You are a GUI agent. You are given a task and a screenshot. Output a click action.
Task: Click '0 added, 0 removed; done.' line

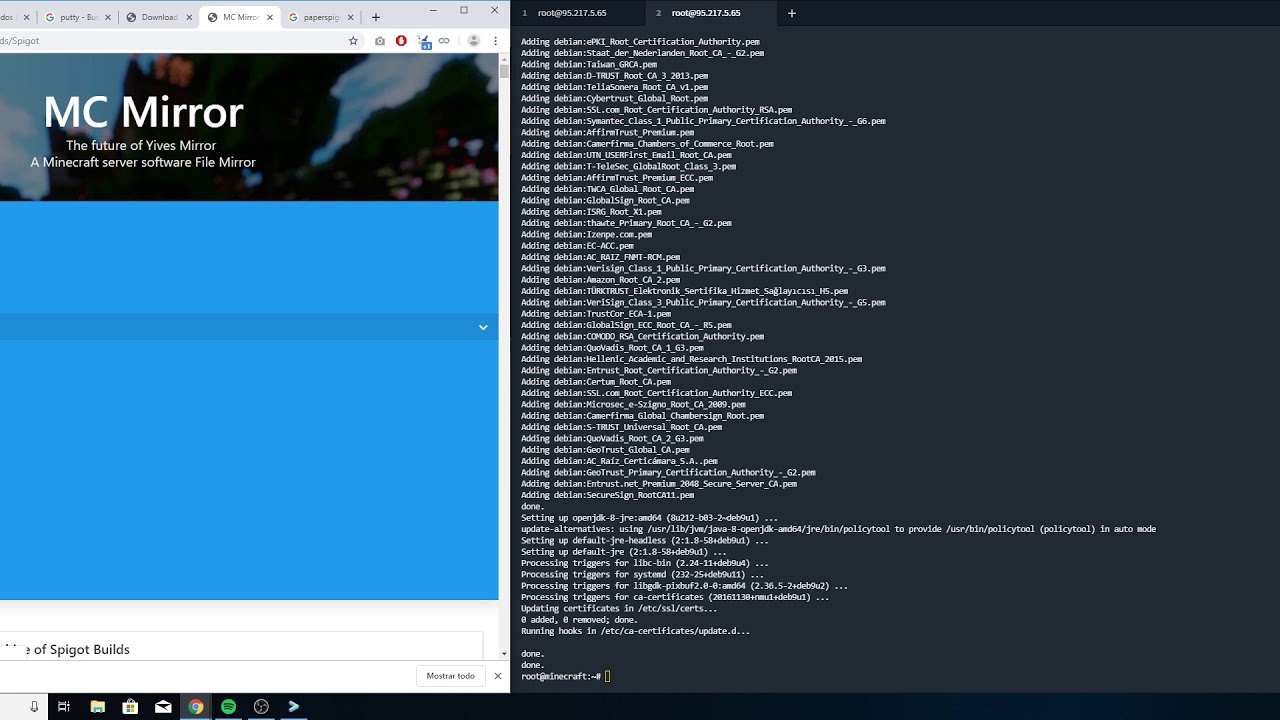579,620
